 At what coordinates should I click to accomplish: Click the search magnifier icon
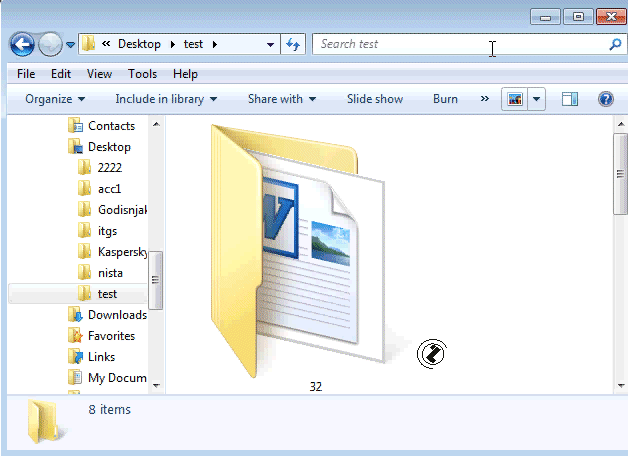pos(615,44)
